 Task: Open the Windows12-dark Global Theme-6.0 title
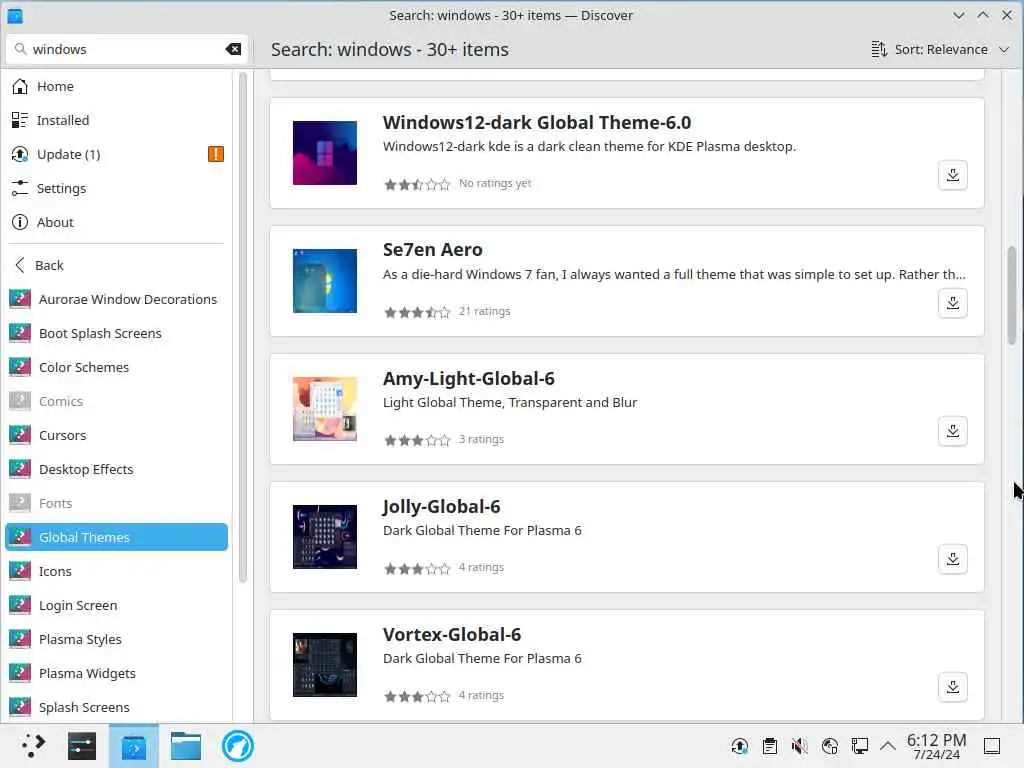[537, 122]
